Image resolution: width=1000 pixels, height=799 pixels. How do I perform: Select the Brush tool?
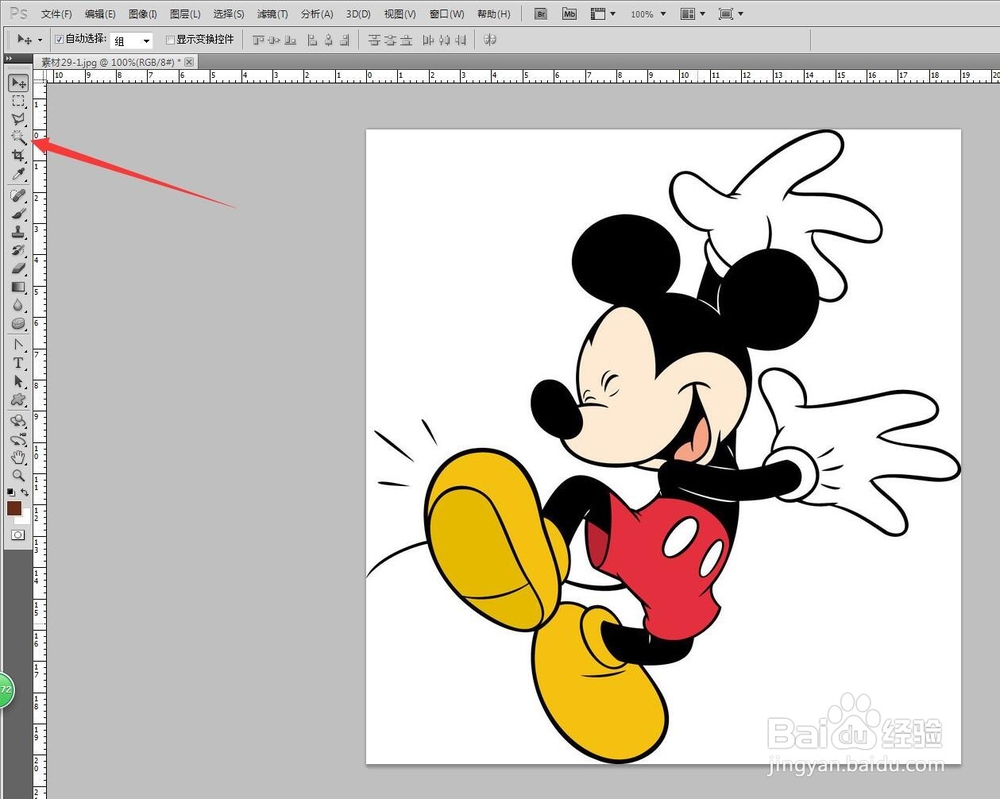(x=18, y=214)
